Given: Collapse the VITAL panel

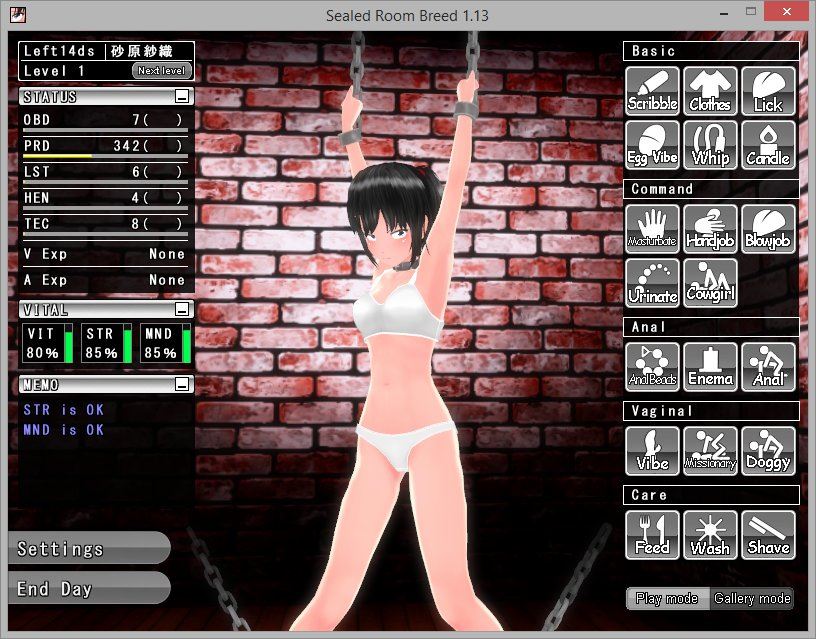Looking at the screenshot, I should [184, 310].
